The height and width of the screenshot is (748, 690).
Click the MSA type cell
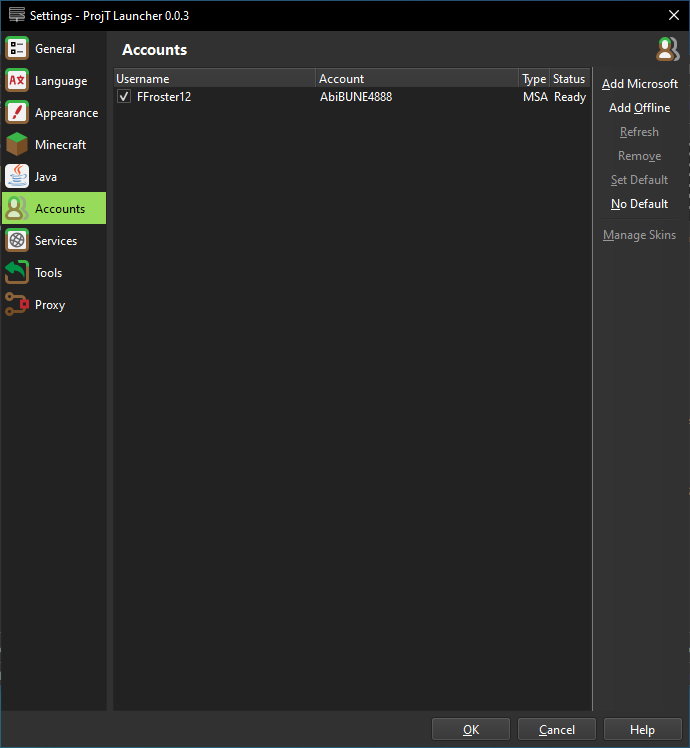point(535,97)
